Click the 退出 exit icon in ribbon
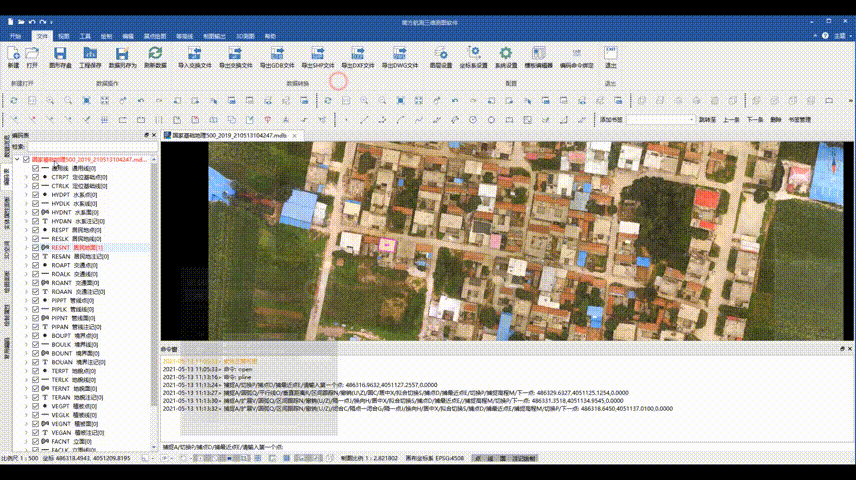856x480 pixels. coord(610,54)
